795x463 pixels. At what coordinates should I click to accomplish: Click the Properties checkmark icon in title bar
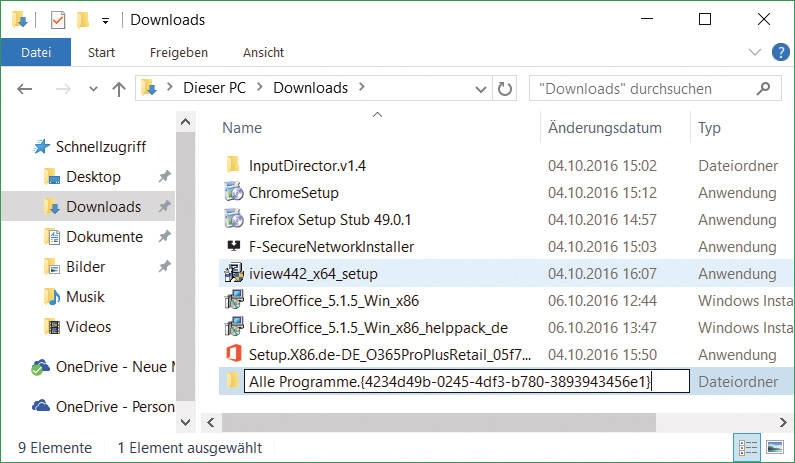click(58, 20)
